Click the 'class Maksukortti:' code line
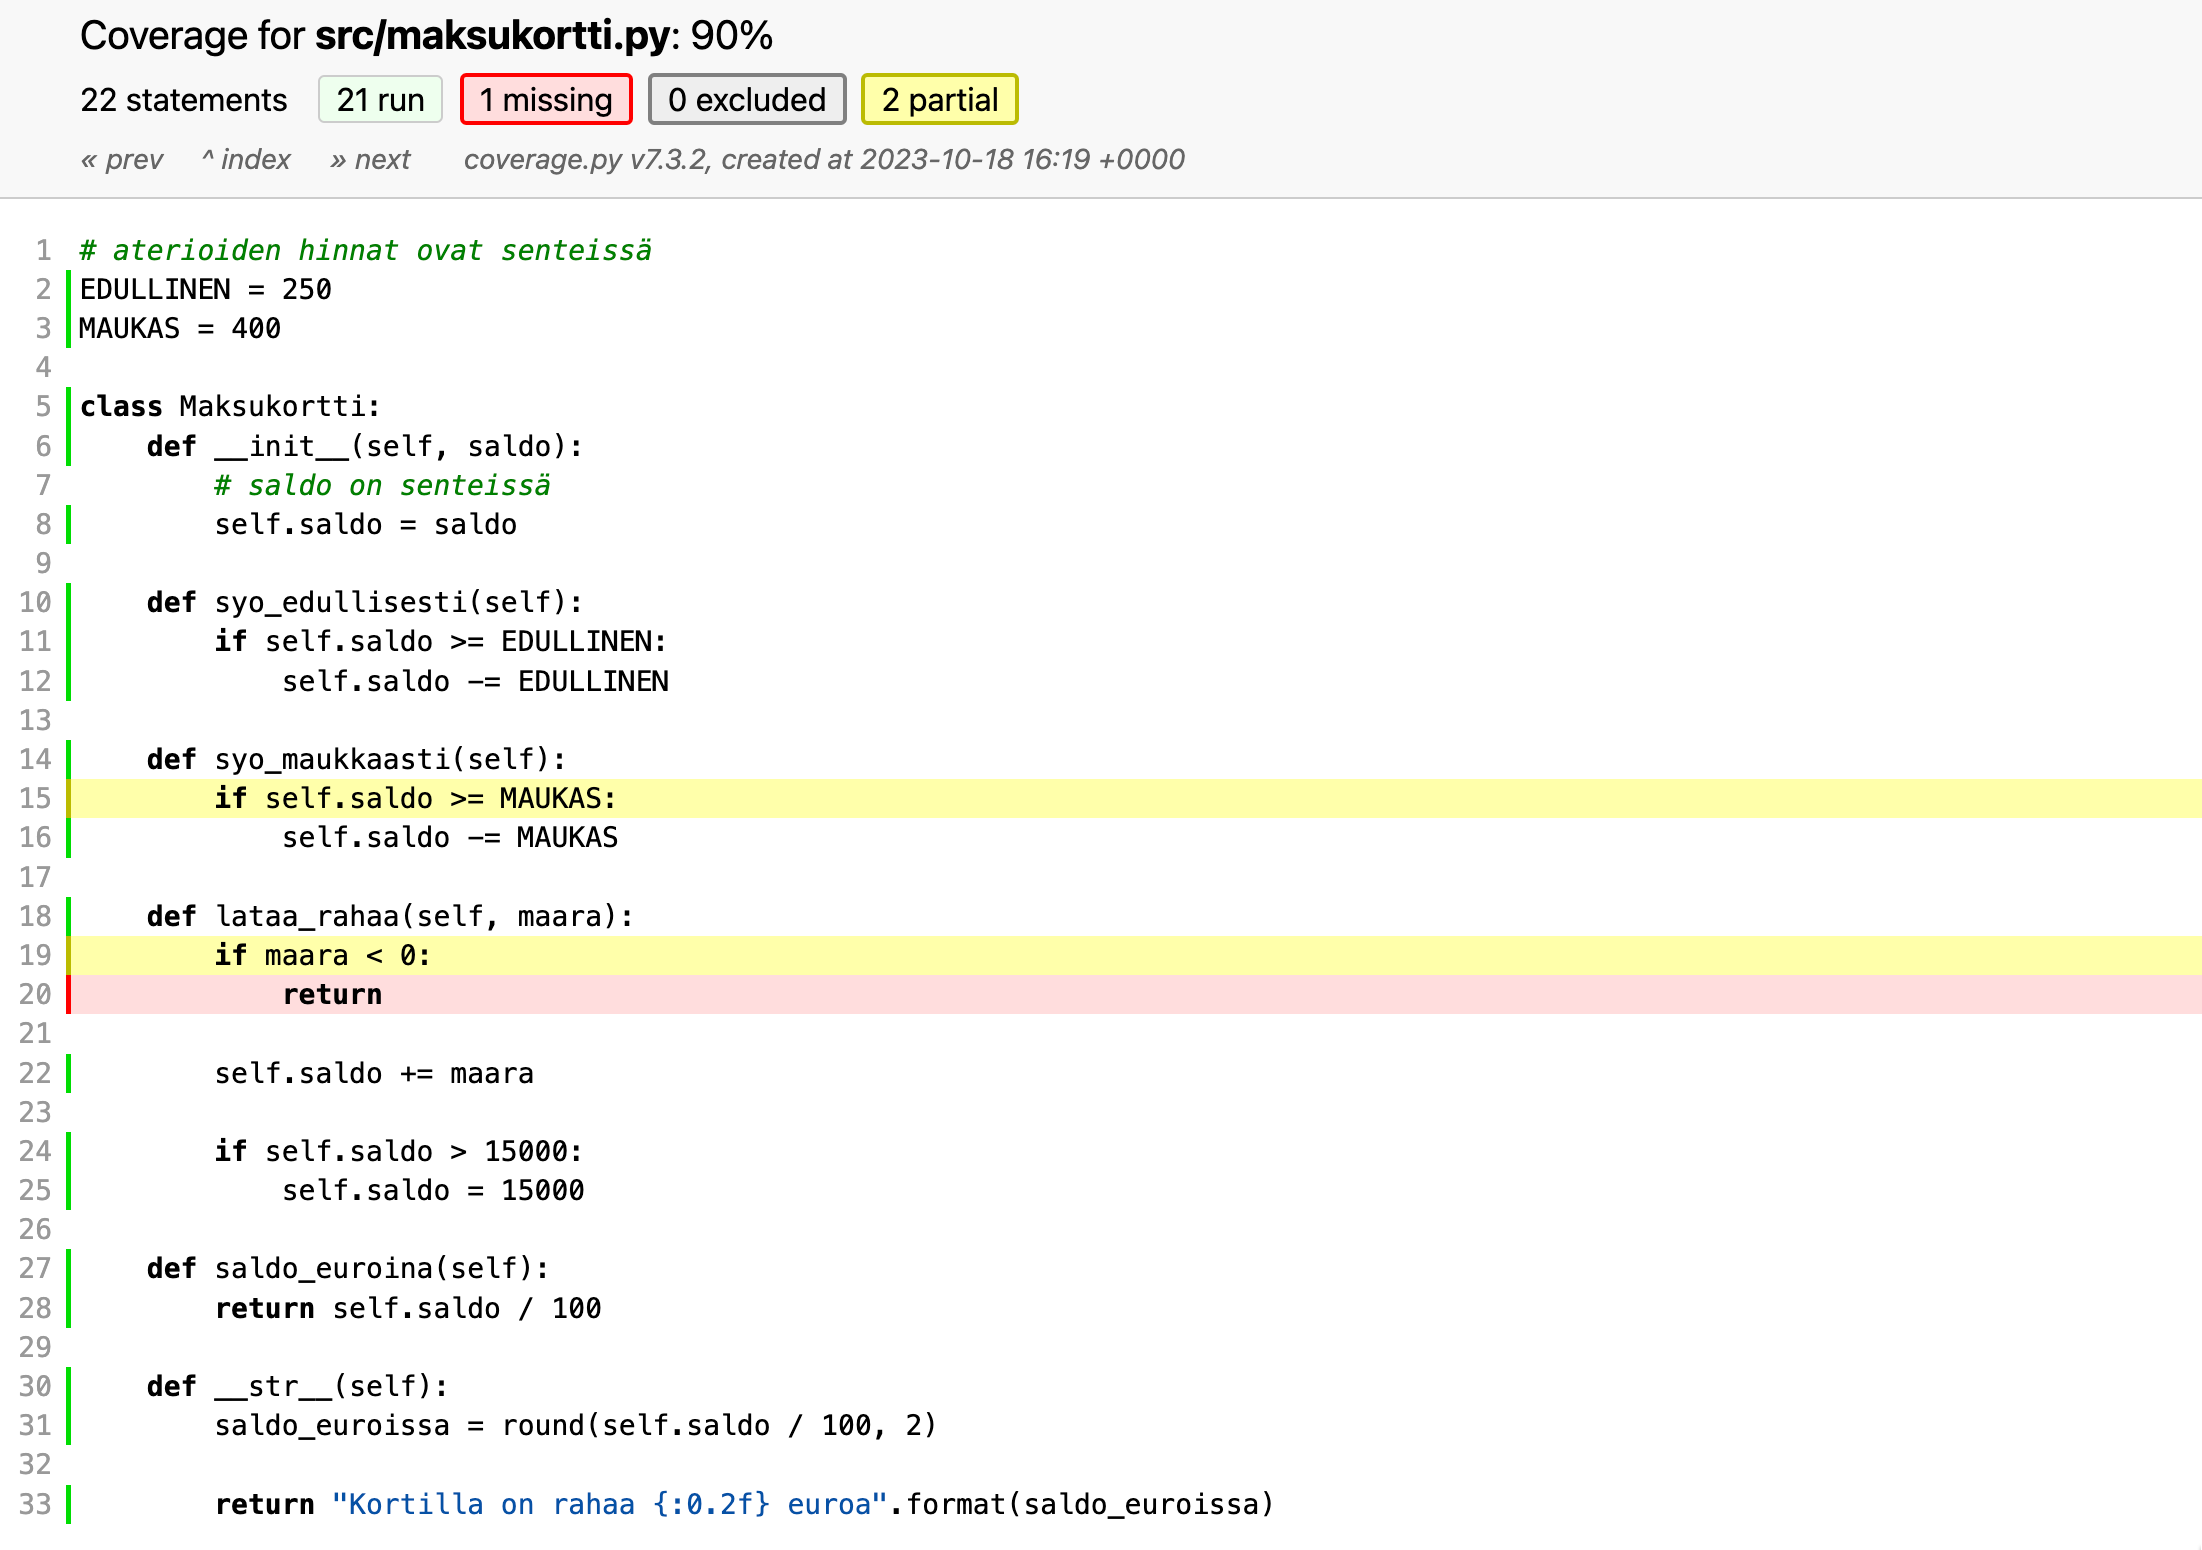Viewport: 2202px width, 1550px height. pos(230,406)
